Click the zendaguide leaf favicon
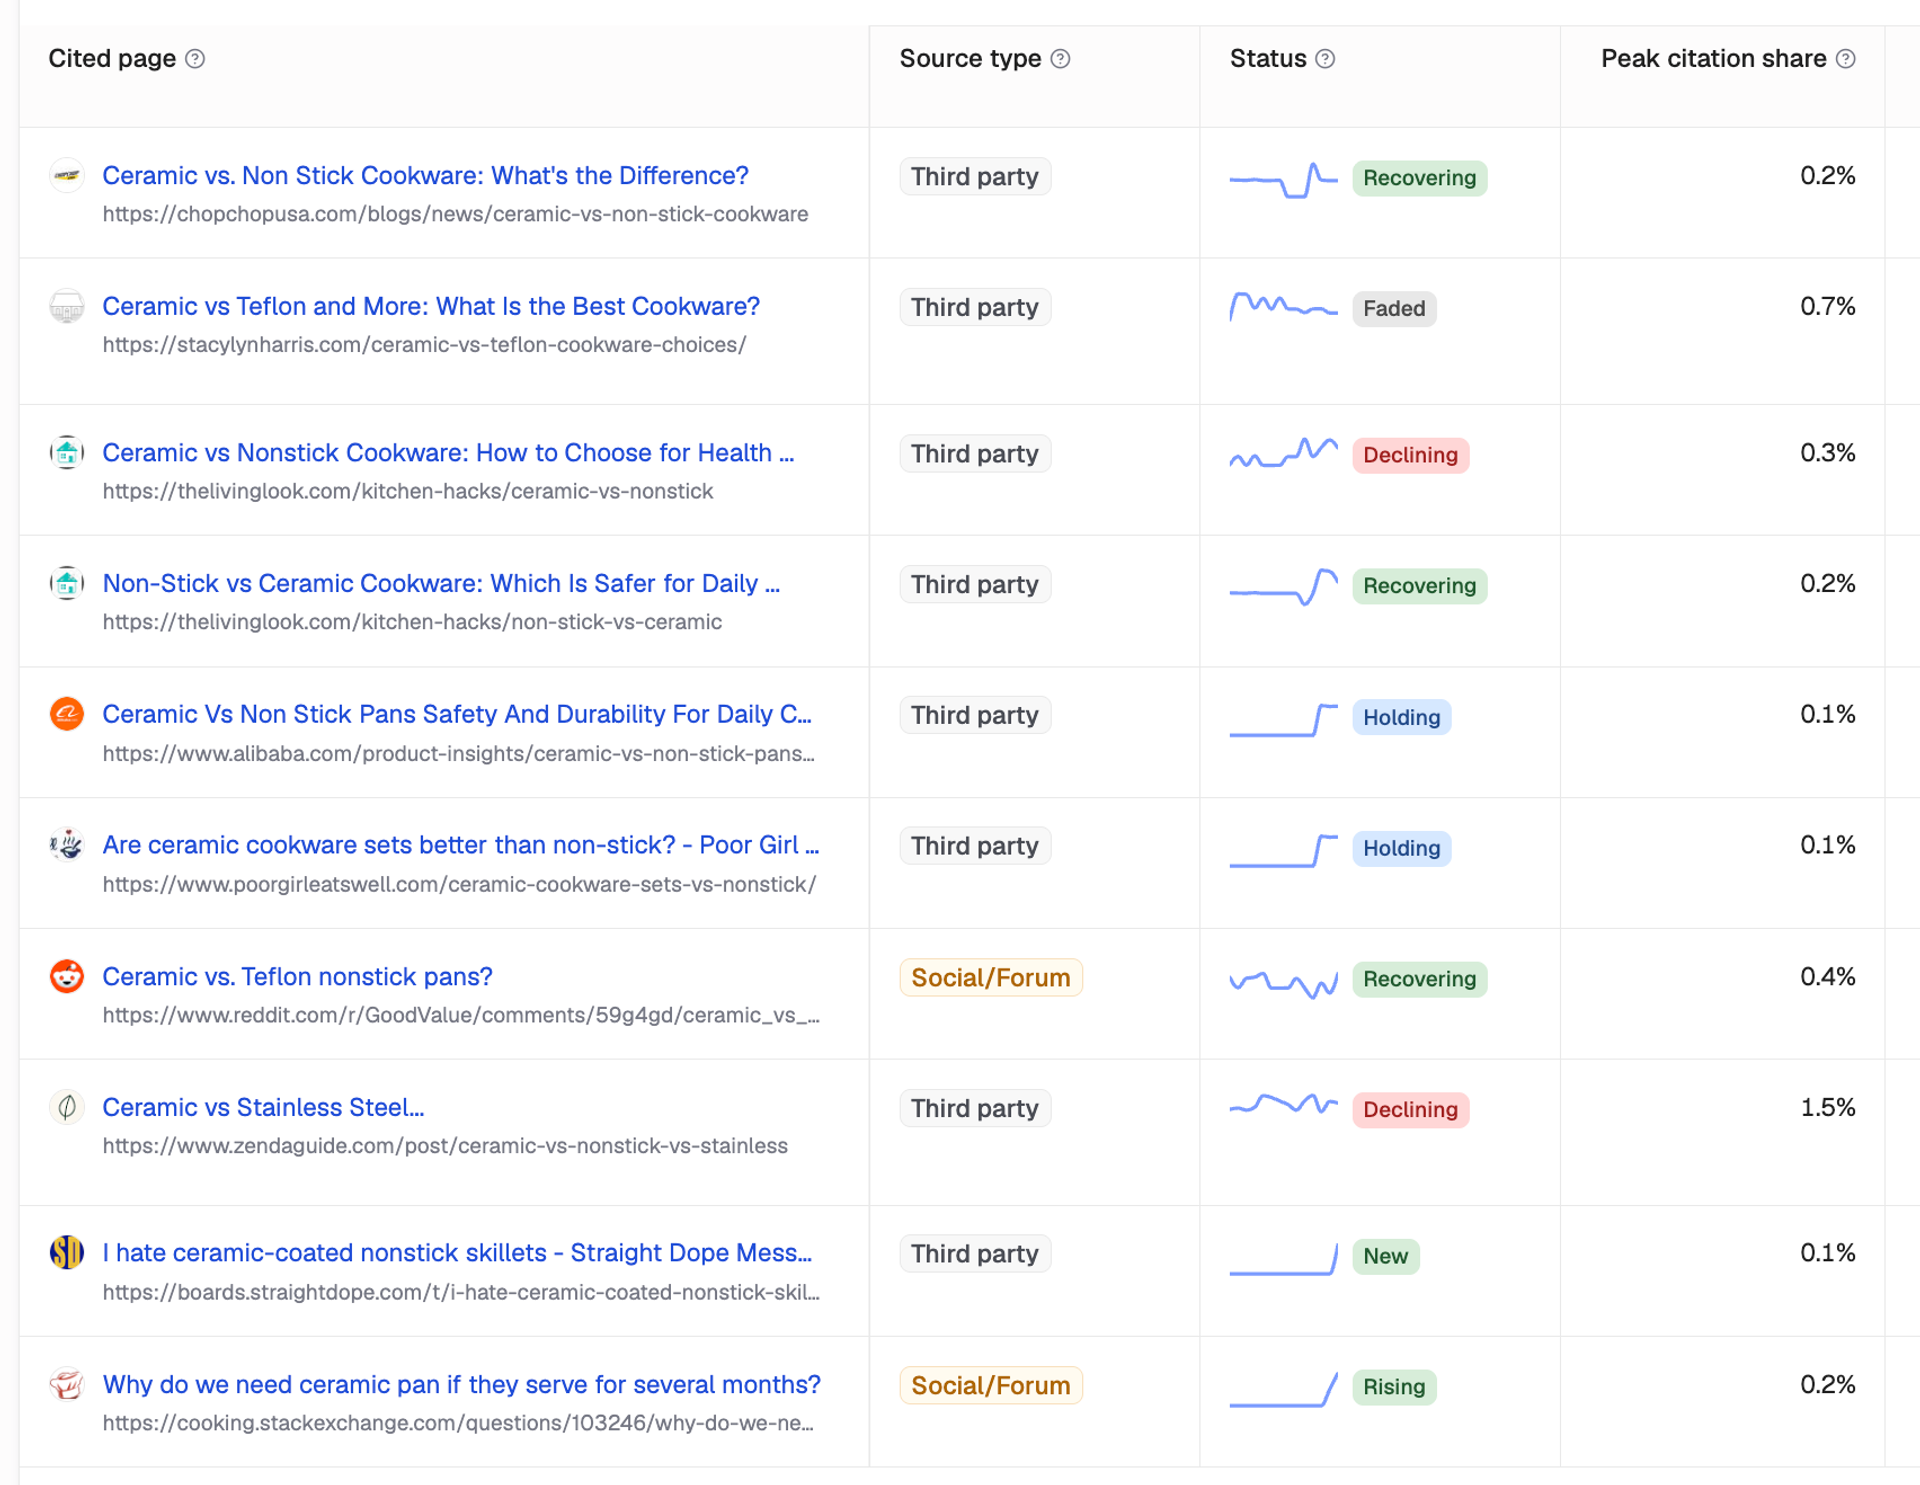Image resolution: width=1920 pixels, height=1485 pixels. coord(67,1107)
